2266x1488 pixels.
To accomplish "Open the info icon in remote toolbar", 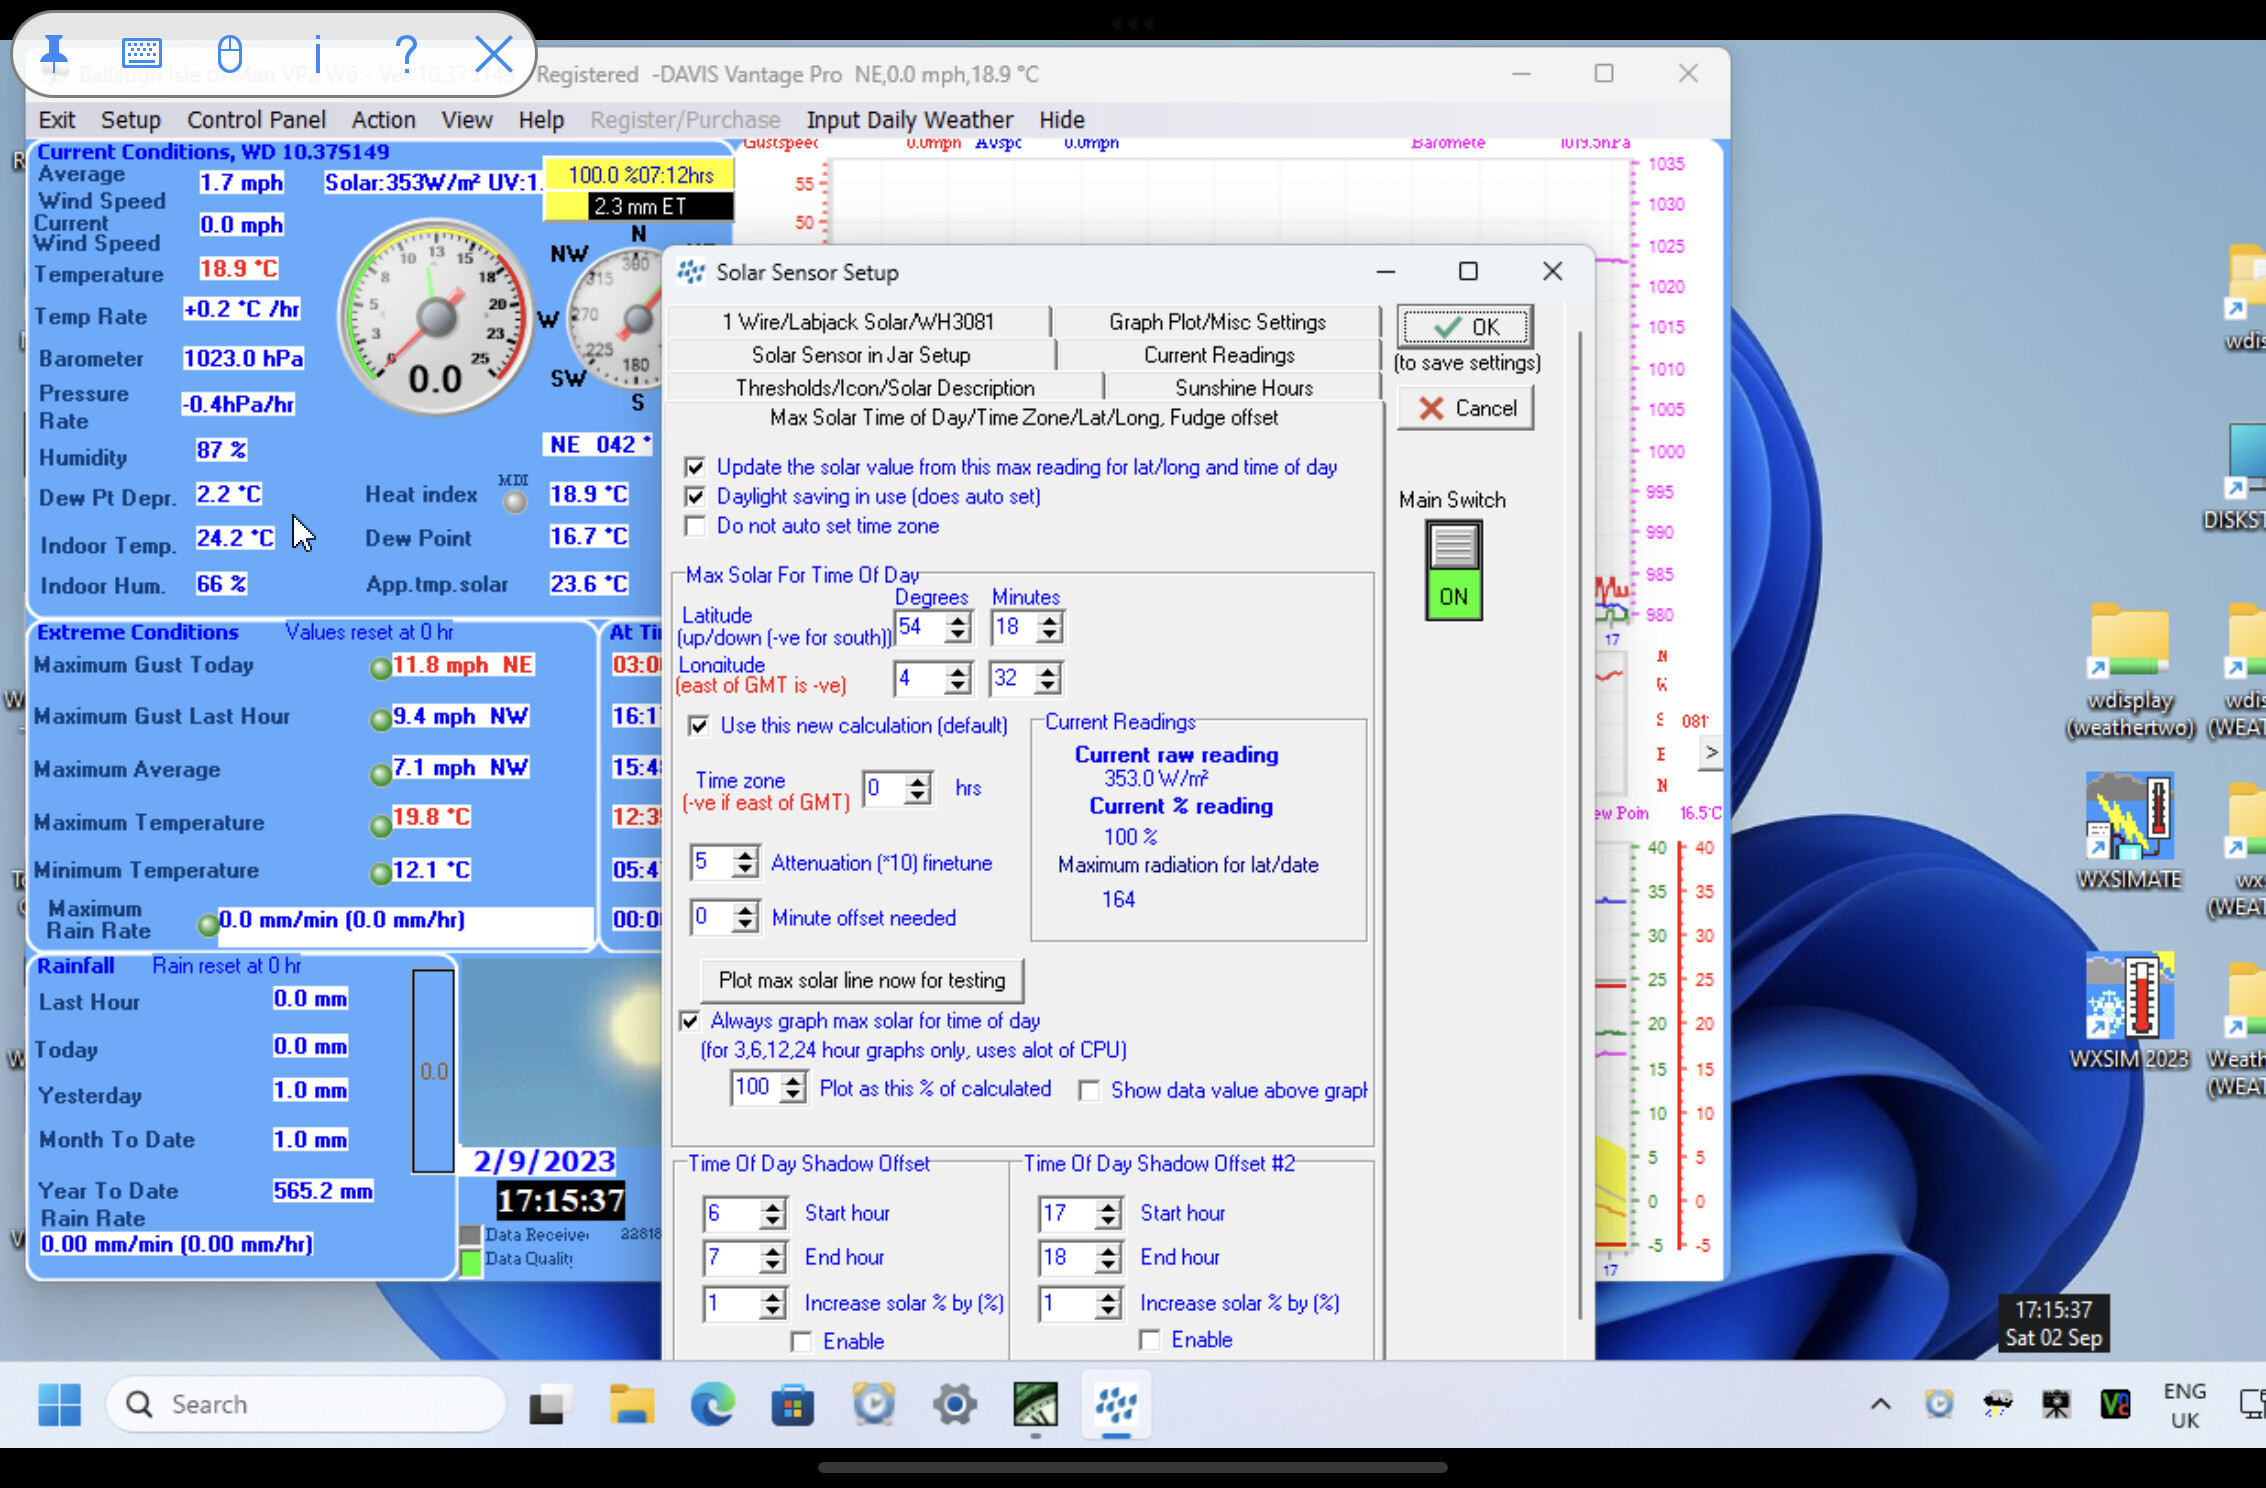I will click(317, 53).
